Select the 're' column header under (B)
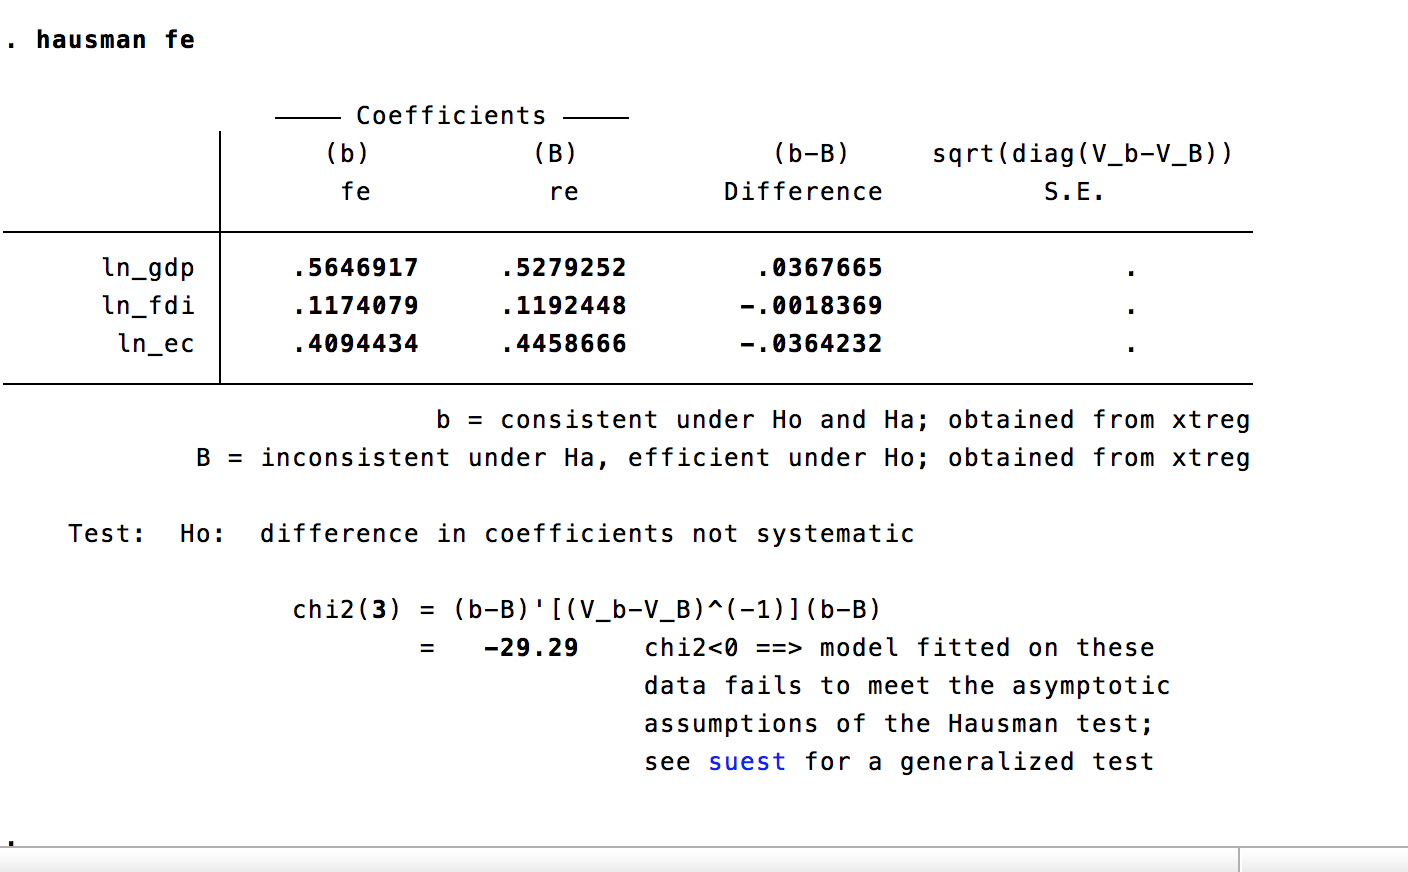The image size is (1408, 872). pos(564,192)
